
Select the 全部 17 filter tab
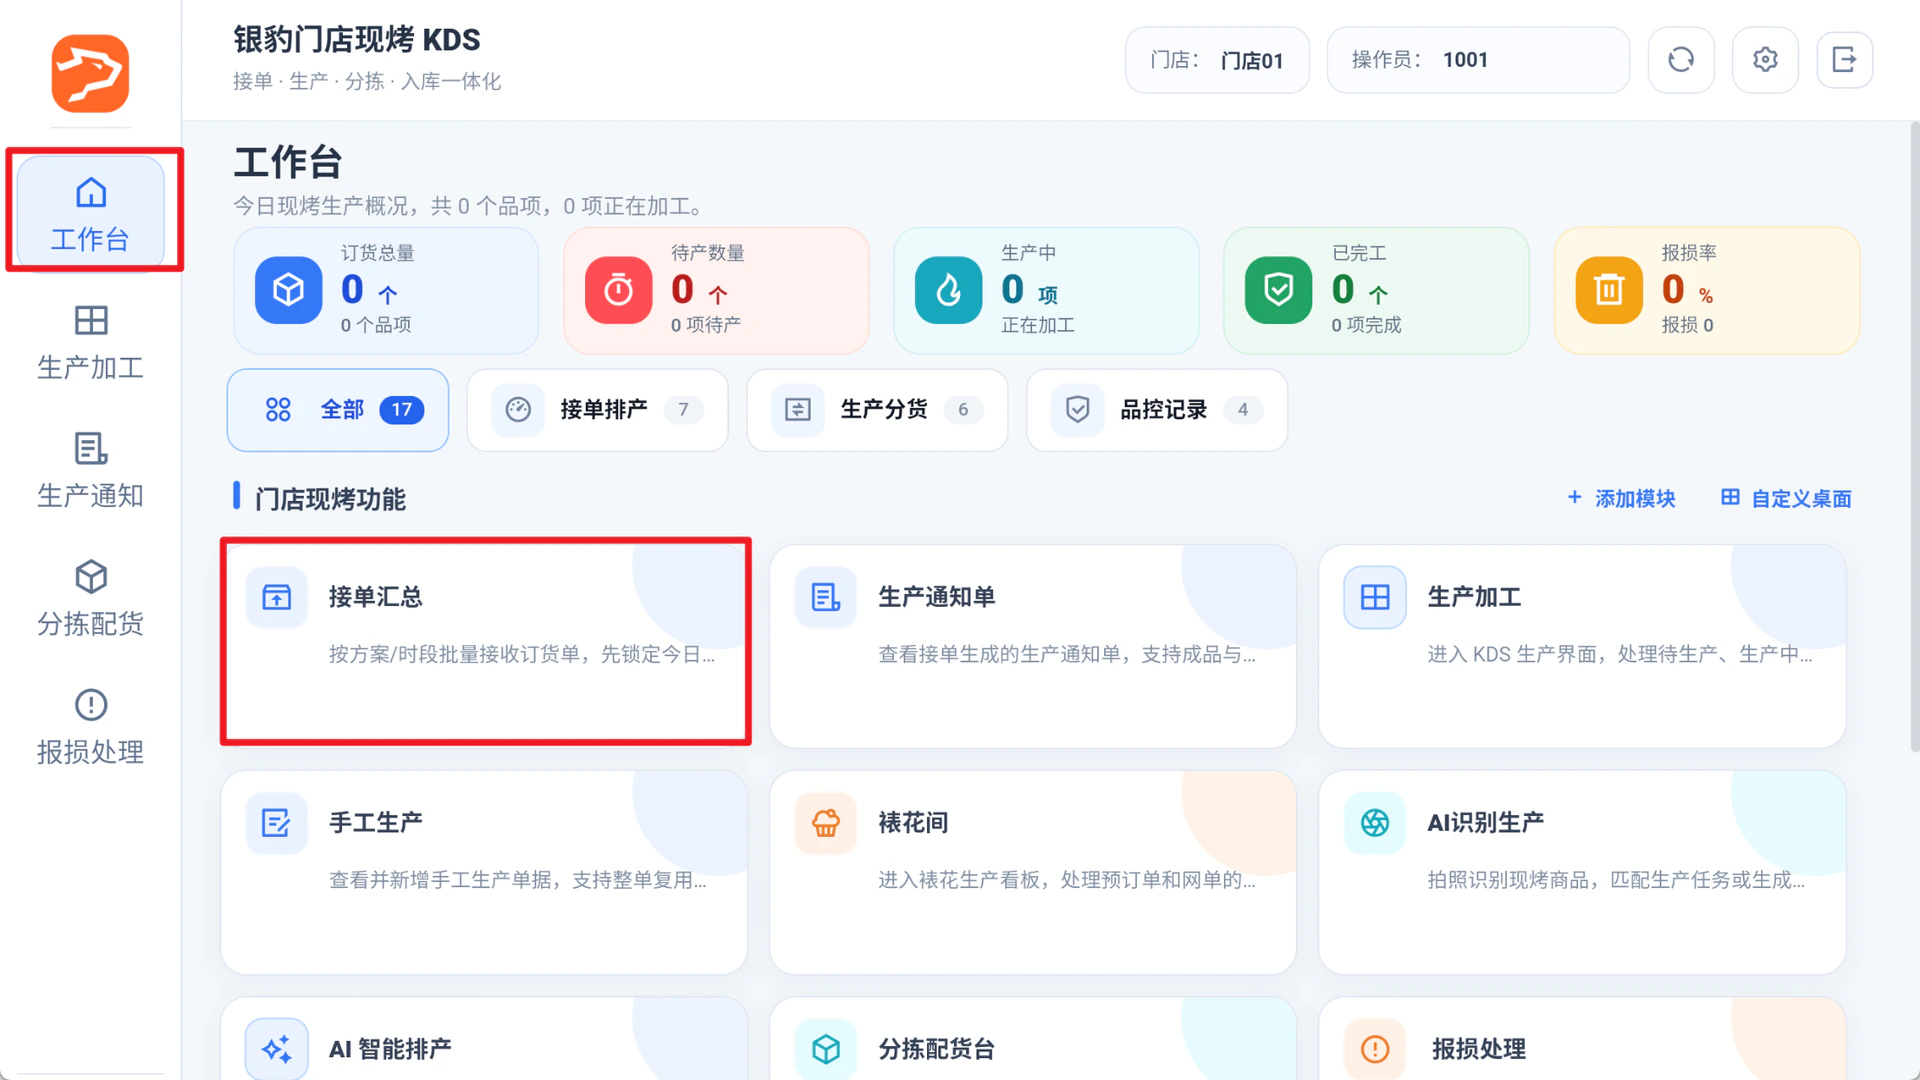point(338,410)
